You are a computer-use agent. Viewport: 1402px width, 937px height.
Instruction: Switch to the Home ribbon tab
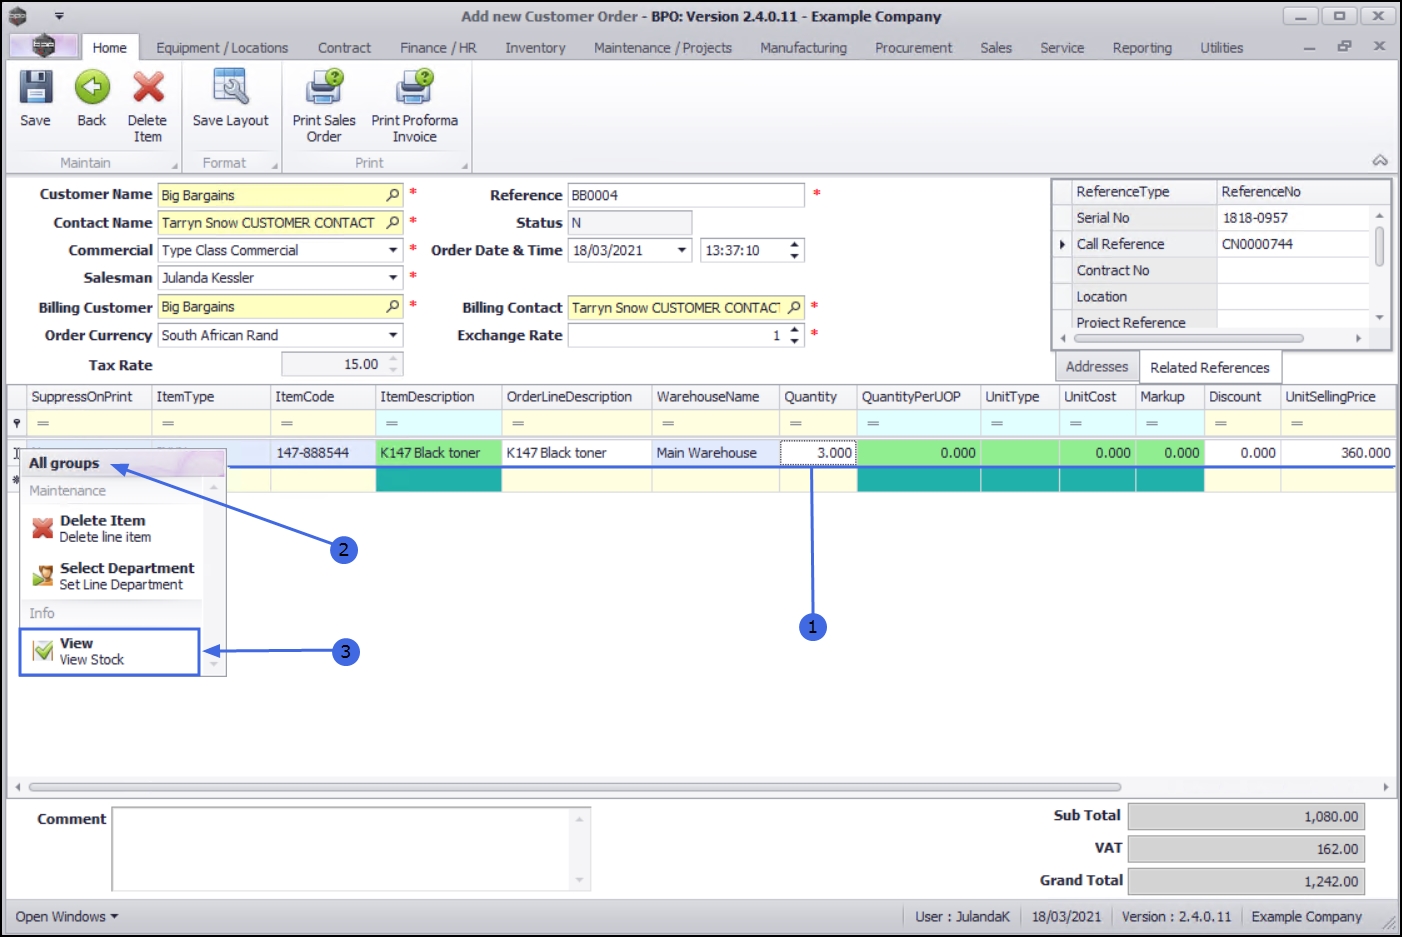[x=110, y=47]
